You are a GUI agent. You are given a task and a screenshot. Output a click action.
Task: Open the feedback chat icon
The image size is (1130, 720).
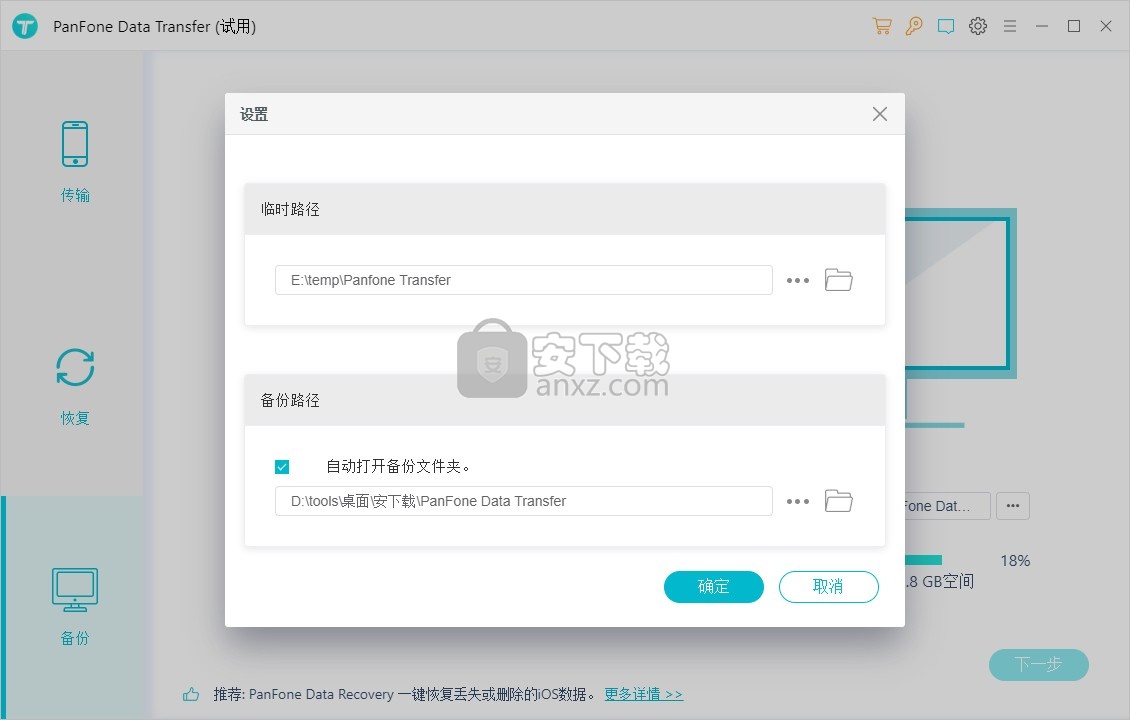(x=946, y=27)
